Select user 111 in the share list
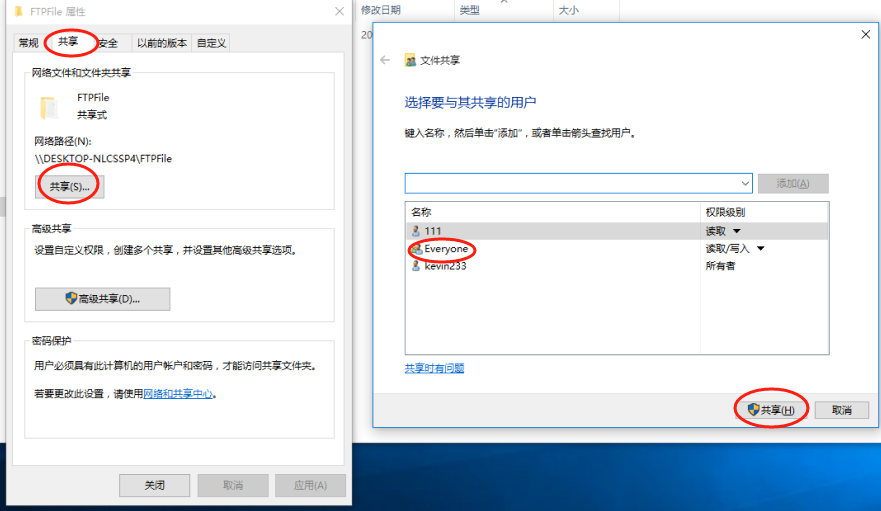 tap(616, 231)
